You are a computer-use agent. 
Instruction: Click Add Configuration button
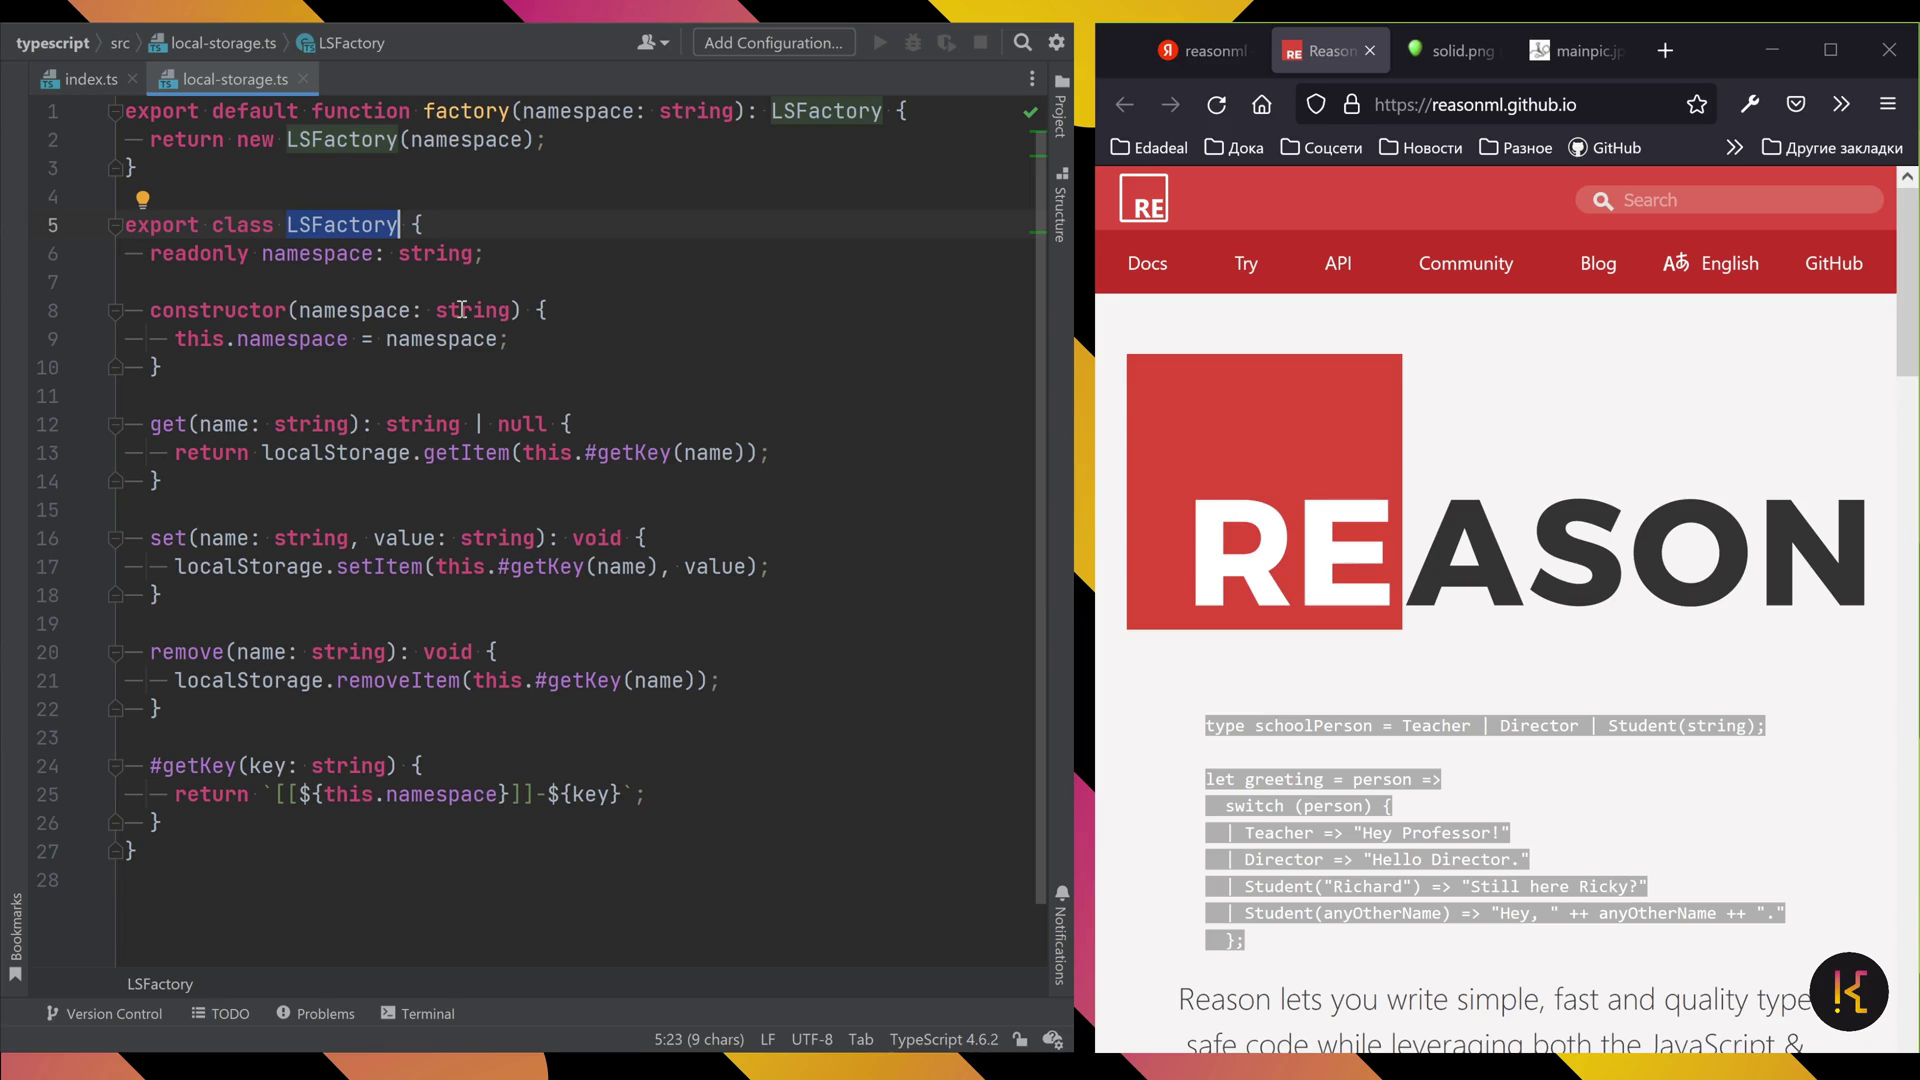pos(774,42)
